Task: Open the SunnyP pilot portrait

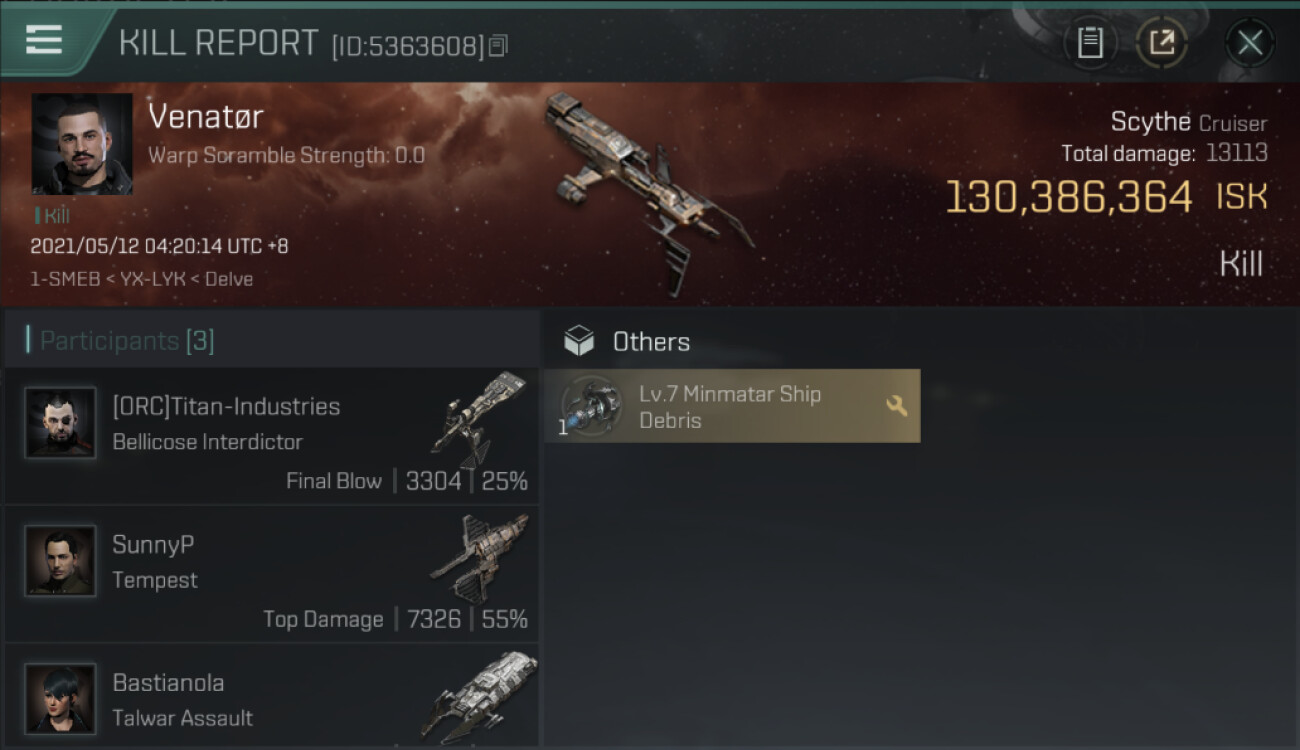Action: (x=60, y=561)
